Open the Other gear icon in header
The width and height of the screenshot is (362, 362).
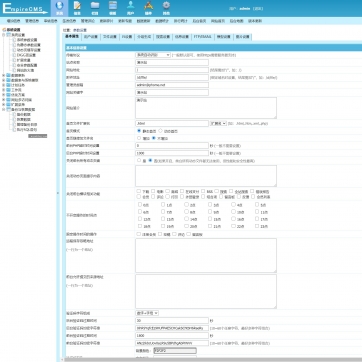click(x=166, y=7)
